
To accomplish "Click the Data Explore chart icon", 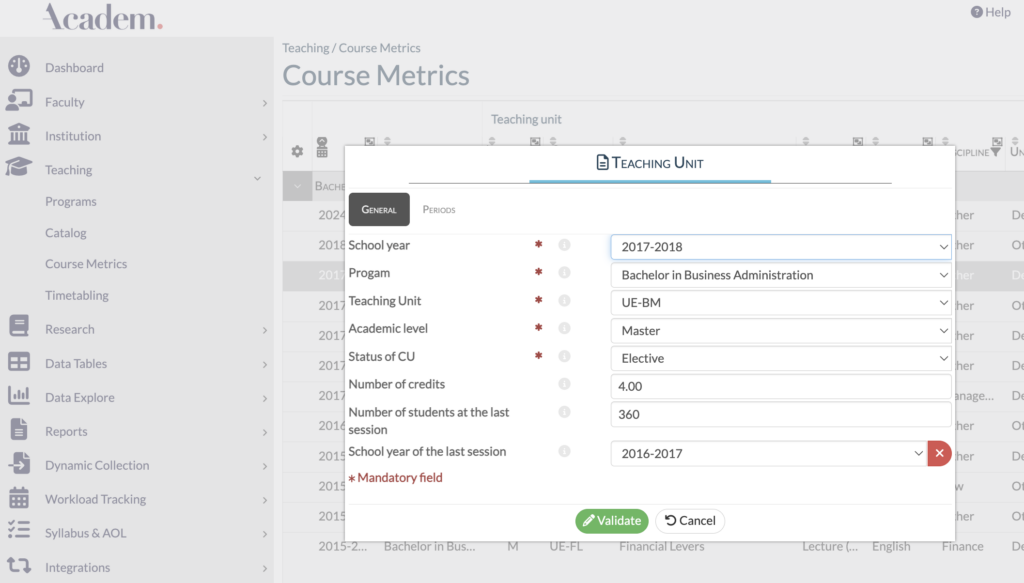I will 18,397.
